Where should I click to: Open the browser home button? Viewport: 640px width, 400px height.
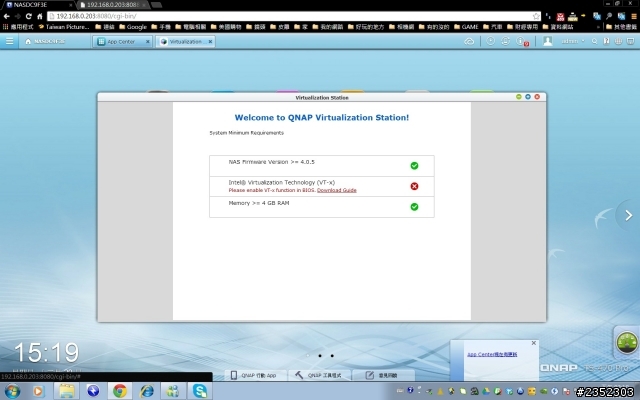[x=40, y=16]
